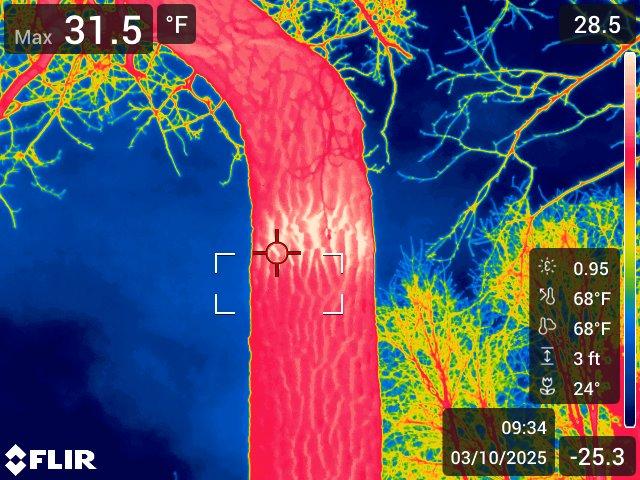
Task: Click the -25.3 lower scale limit
Action: click(597, 456)
